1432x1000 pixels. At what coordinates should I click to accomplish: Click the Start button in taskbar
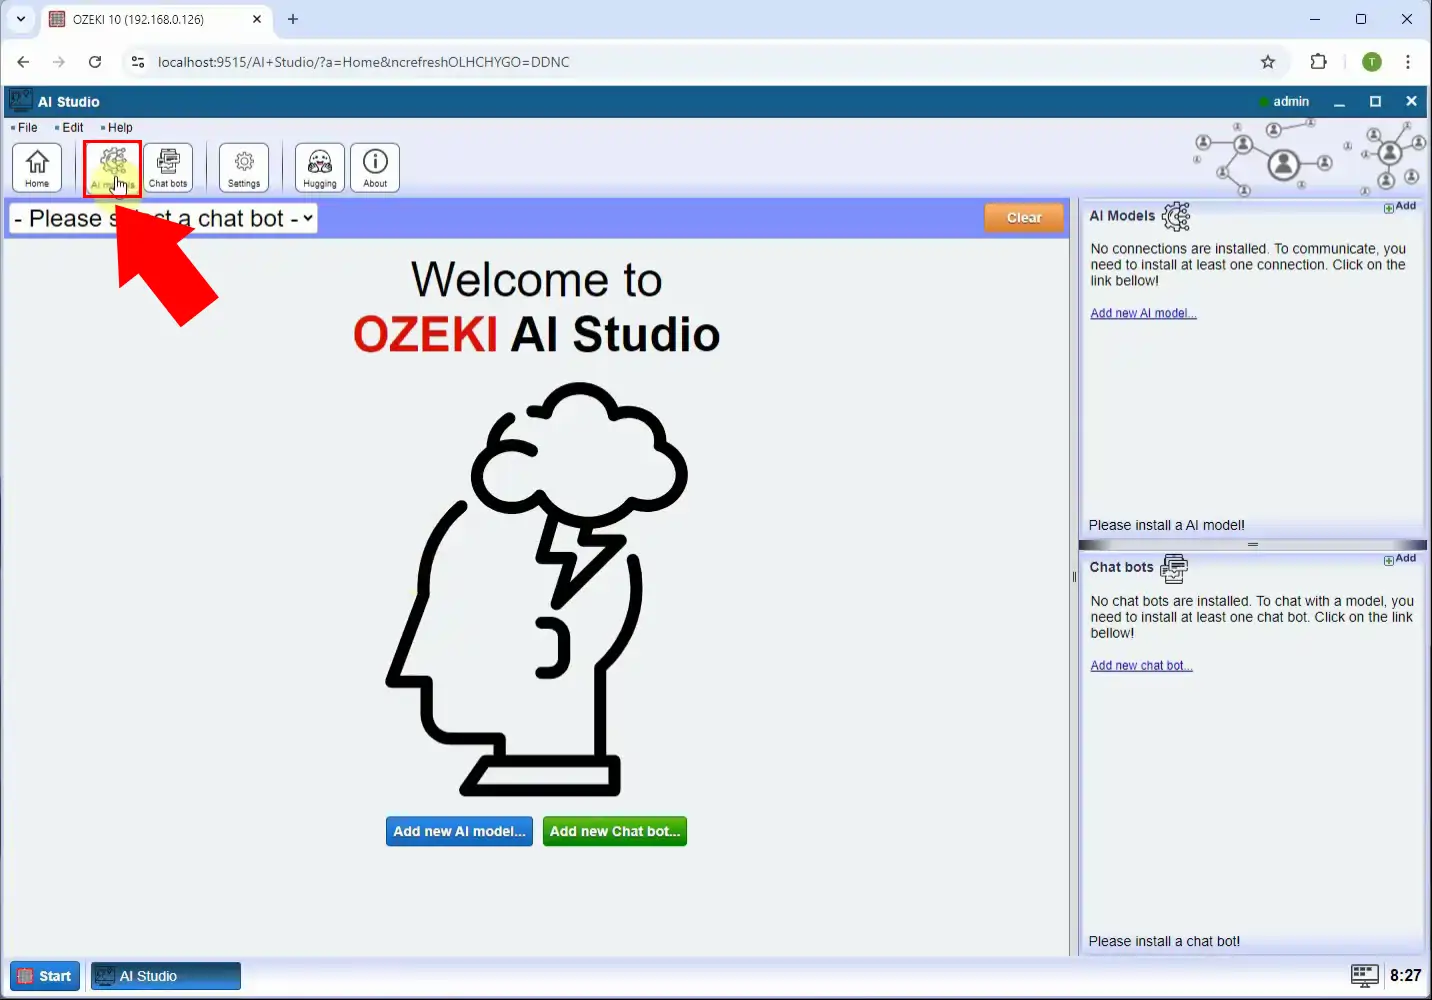click(45, 976)
